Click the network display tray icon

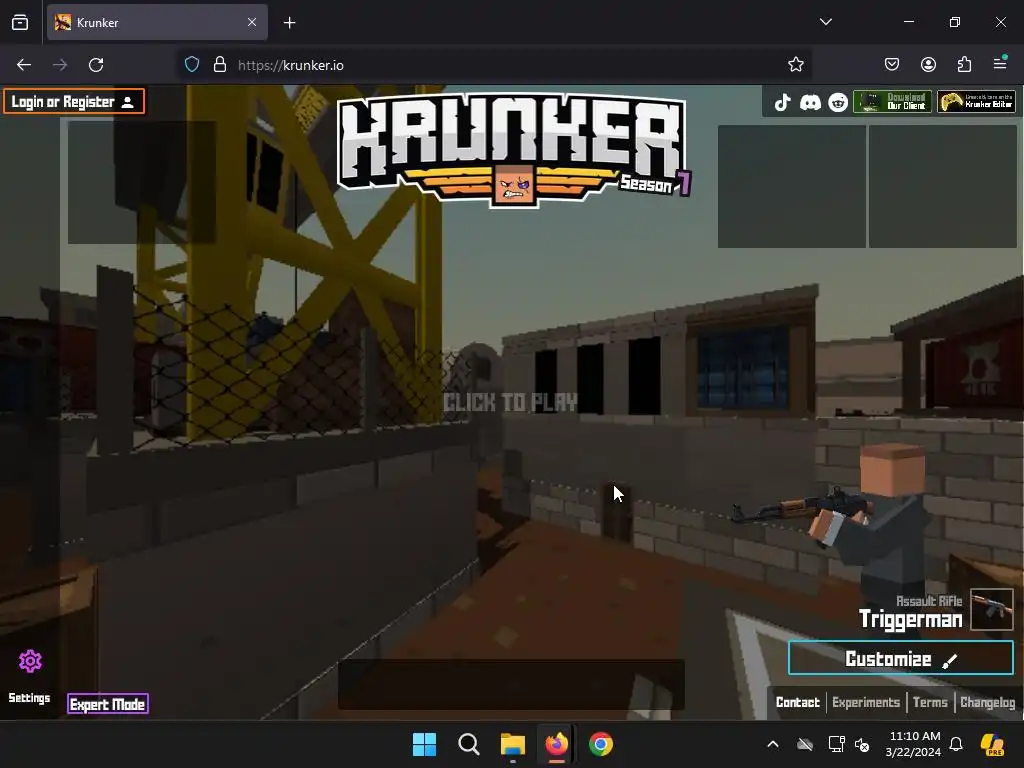836,744
